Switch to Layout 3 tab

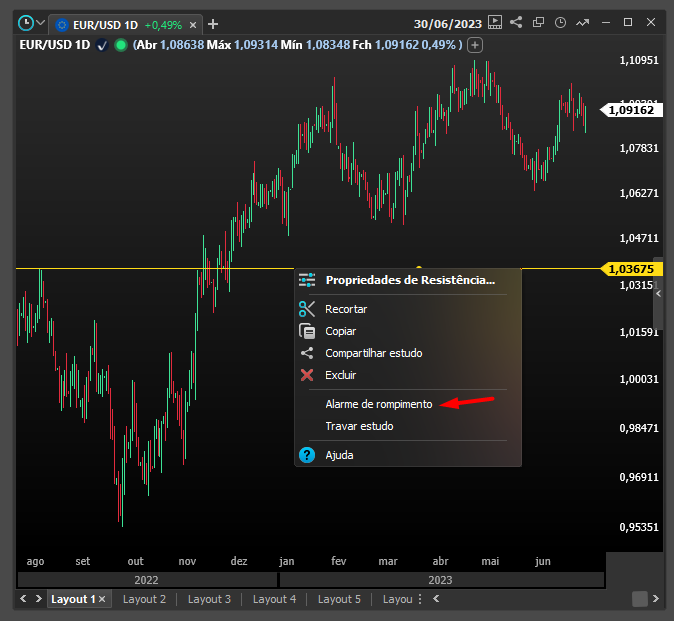point(209,599)
